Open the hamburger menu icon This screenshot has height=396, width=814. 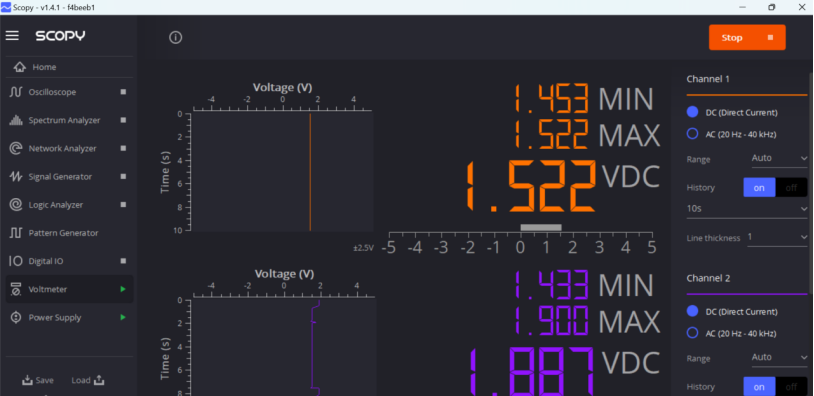[12, 35]
